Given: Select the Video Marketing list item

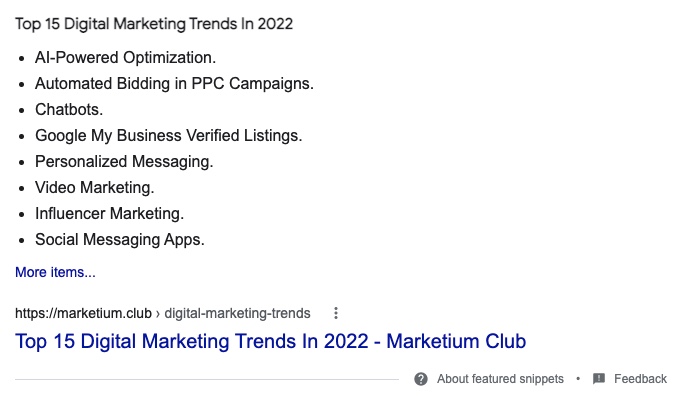Looking at the screenshot, I should (95, 188).
